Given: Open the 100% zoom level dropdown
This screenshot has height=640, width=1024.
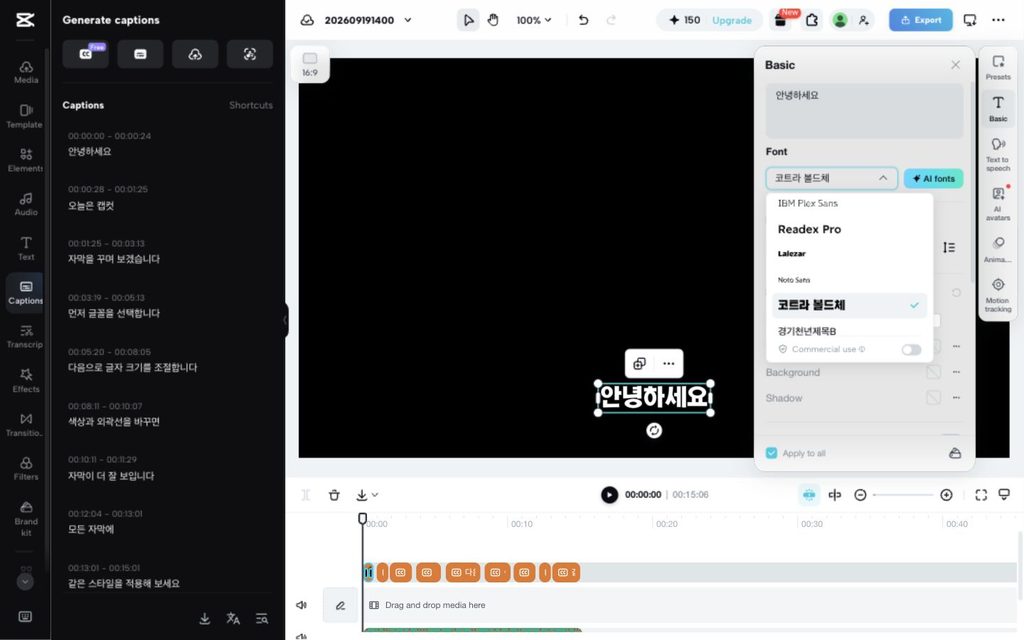Looking at the screenshot, I should point(534,20).
